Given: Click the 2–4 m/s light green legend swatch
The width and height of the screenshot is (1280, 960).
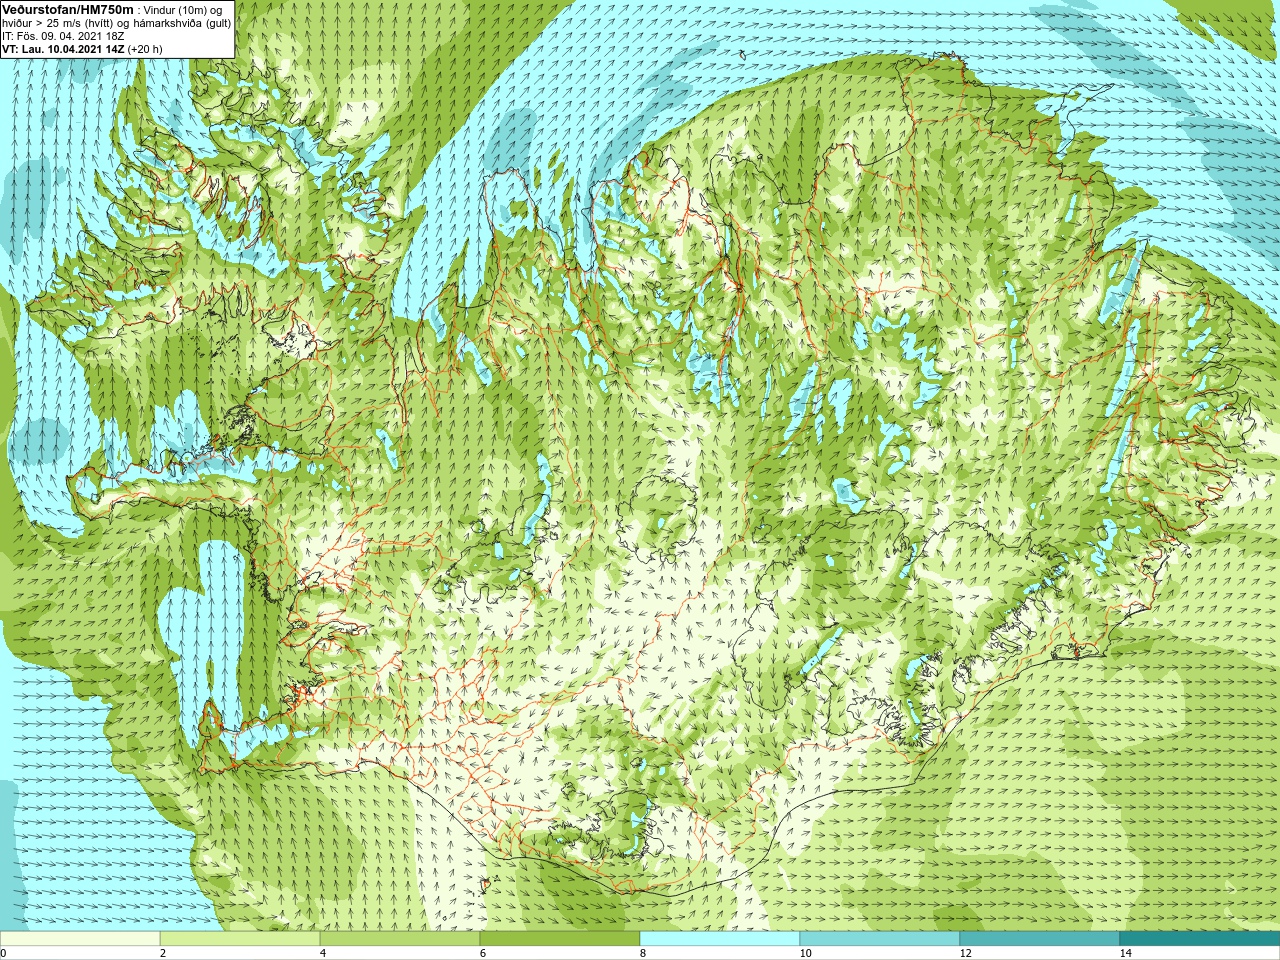Looking at the screenshot, I should 240,939.
